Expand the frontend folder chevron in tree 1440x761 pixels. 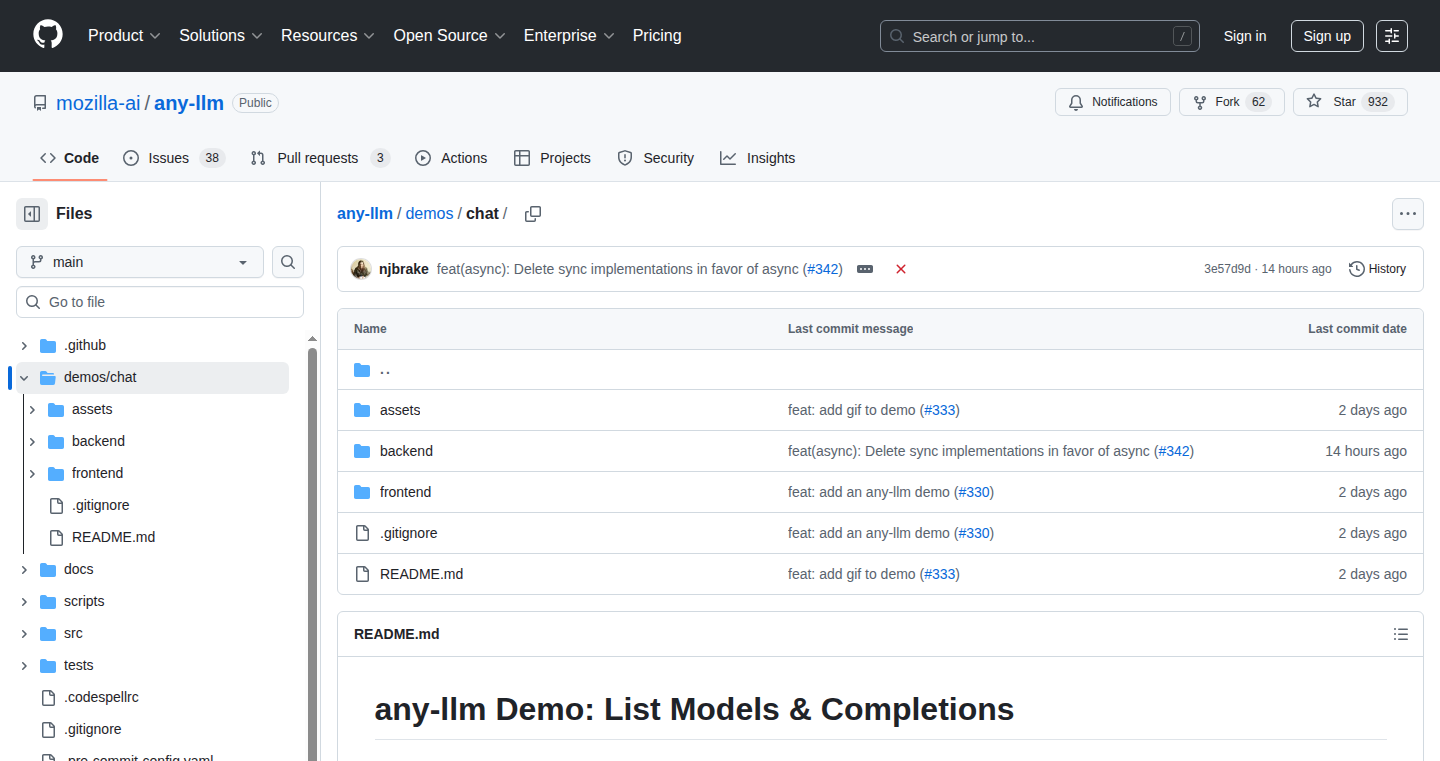tap(32, 473)
